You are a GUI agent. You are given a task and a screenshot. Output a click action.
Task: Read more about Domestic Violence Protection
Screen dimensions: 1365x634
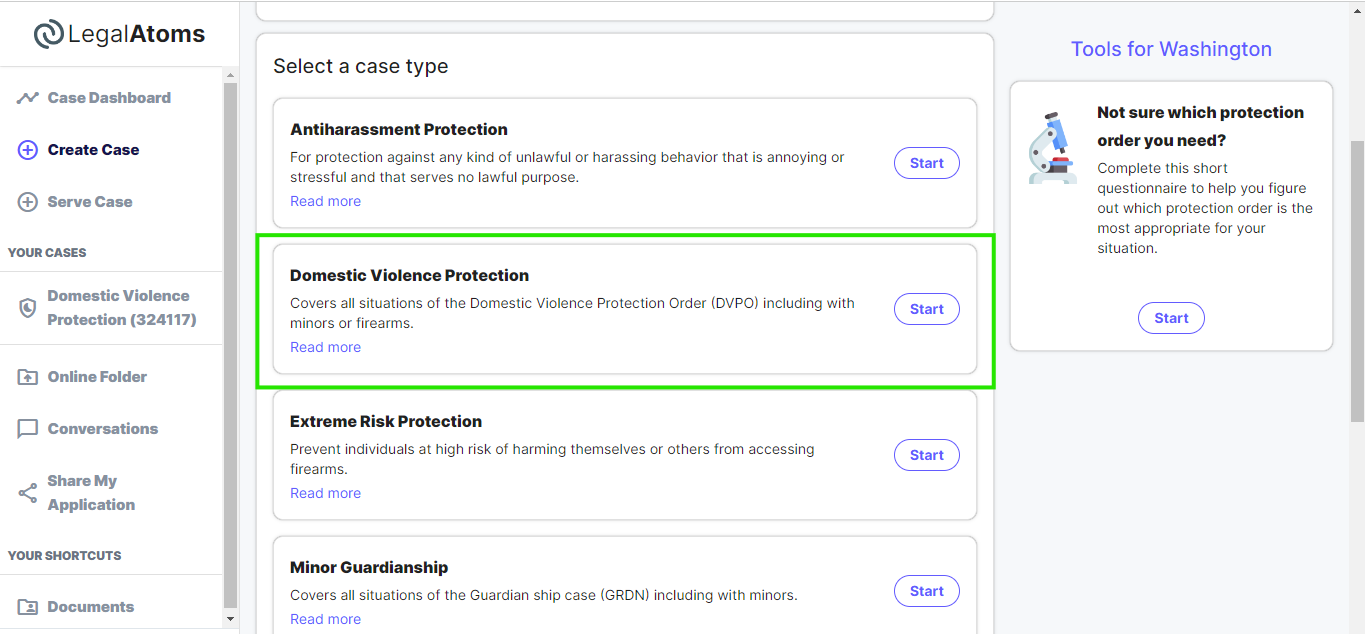coord(325,347)
